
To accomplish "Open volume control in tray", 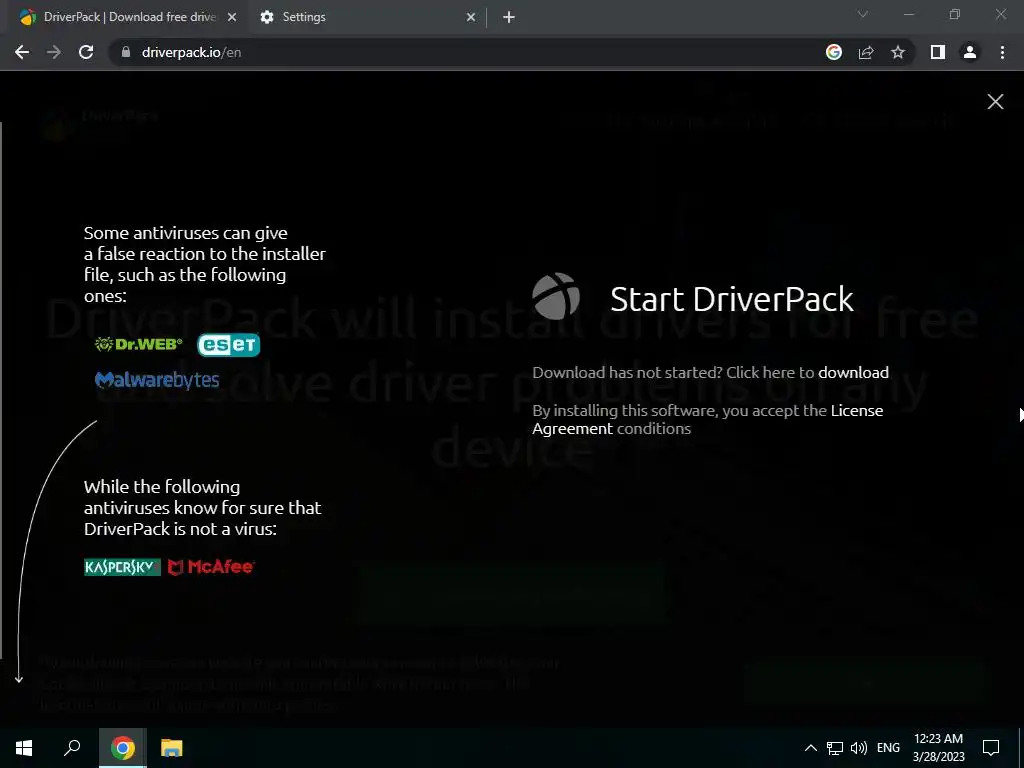I will (859, 748).
